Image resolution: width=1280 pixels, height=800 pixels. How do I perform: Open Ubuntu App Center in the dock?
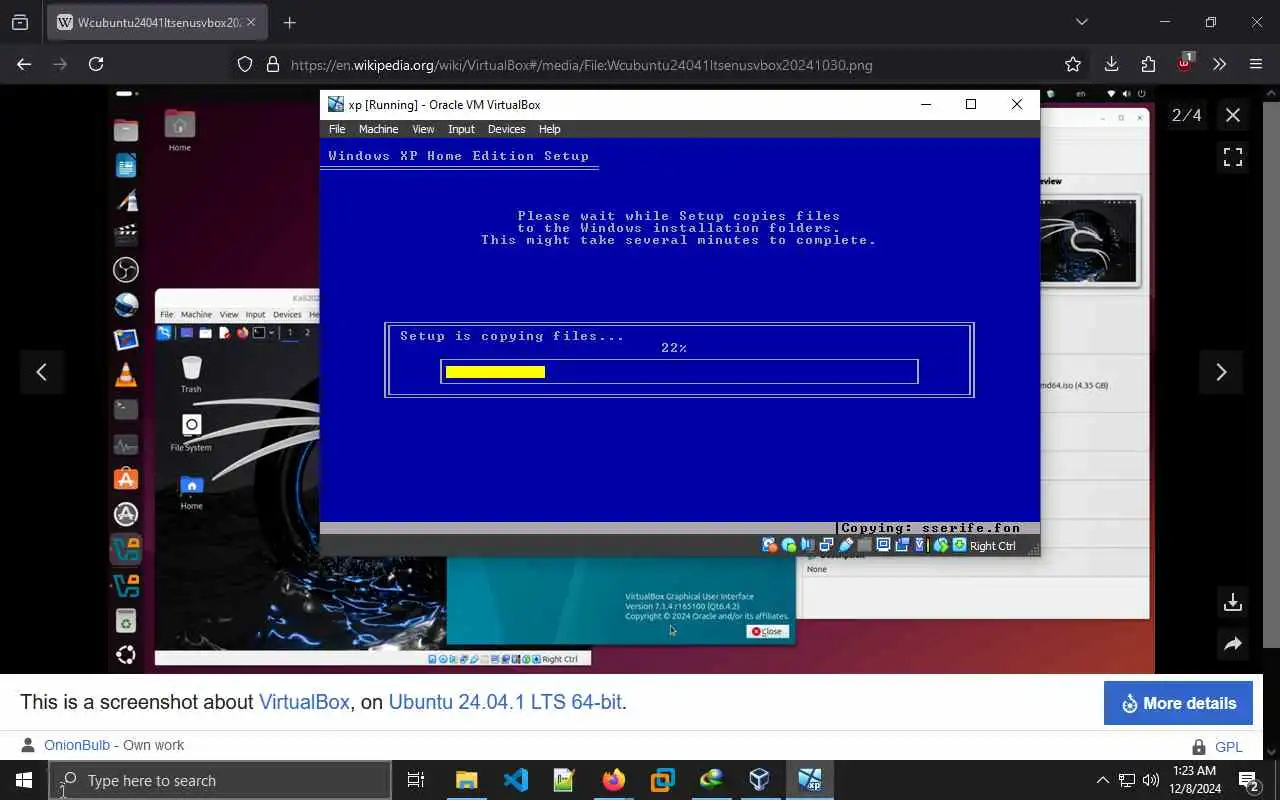(x=126, y=478)
